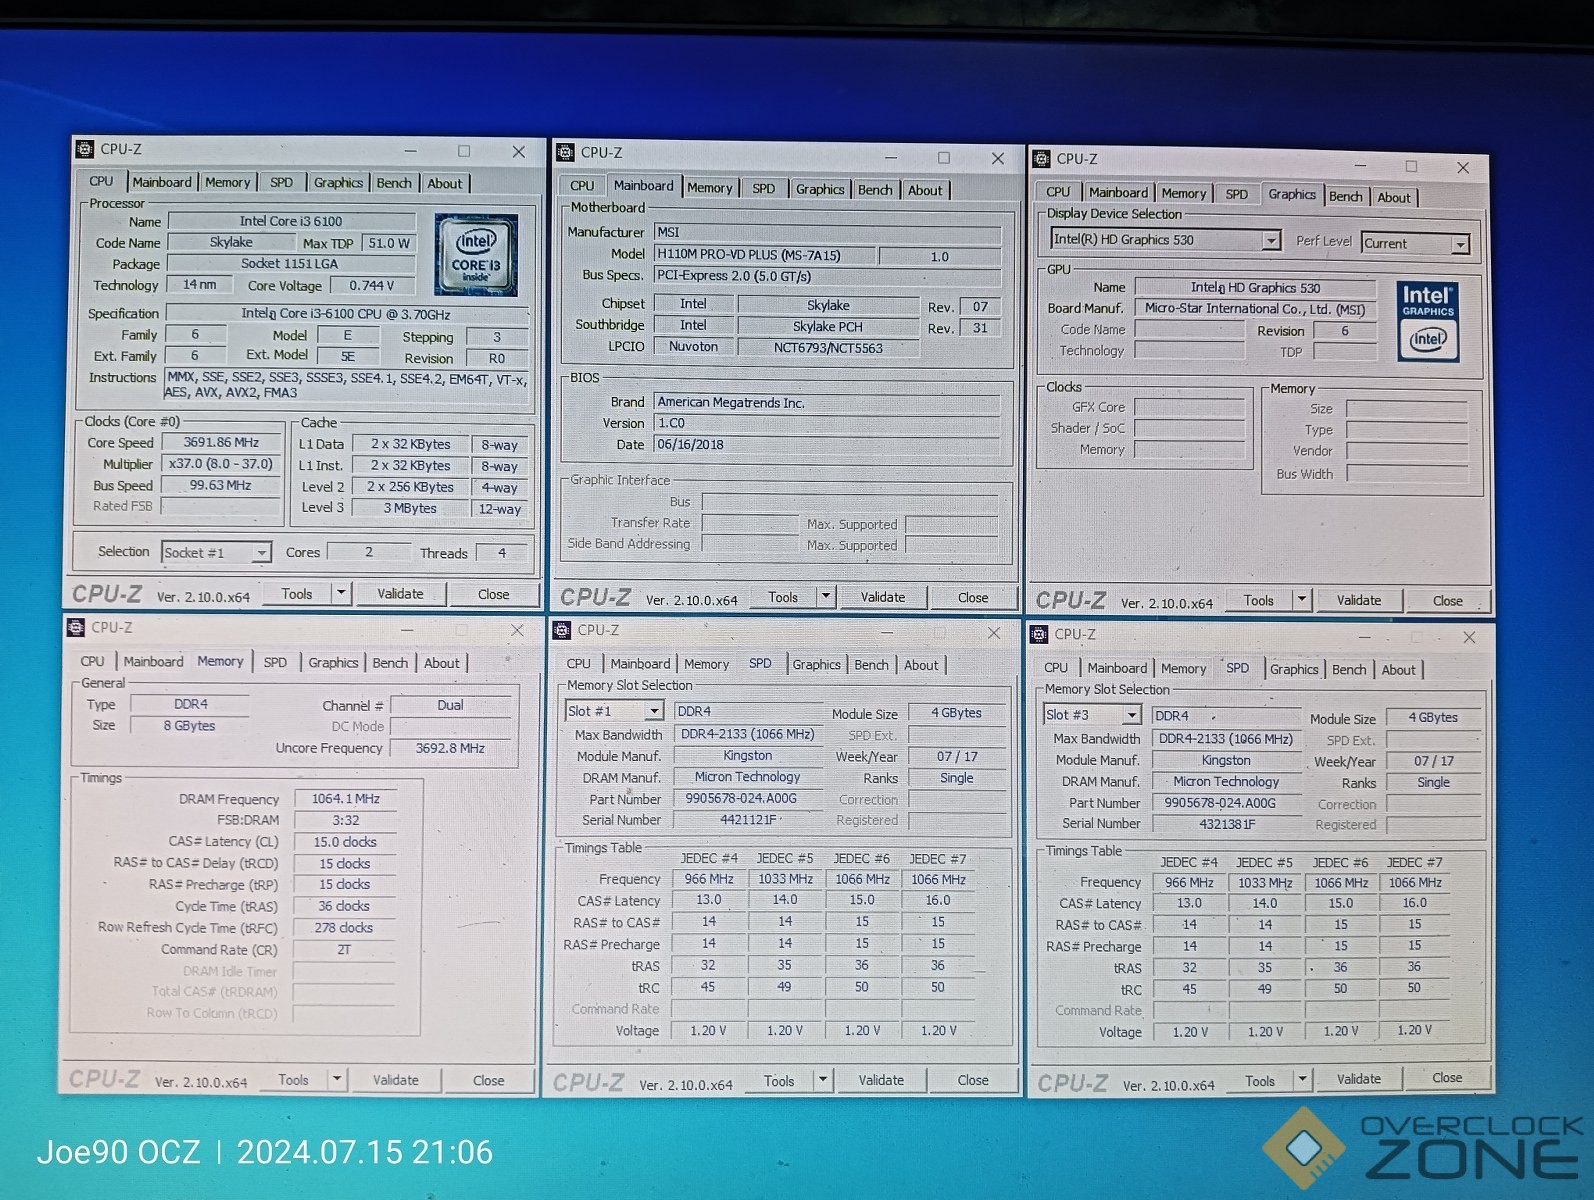Click the Channel # value Dual
Viewport: 1594px width, 1200px height.
tap(450, 705)
